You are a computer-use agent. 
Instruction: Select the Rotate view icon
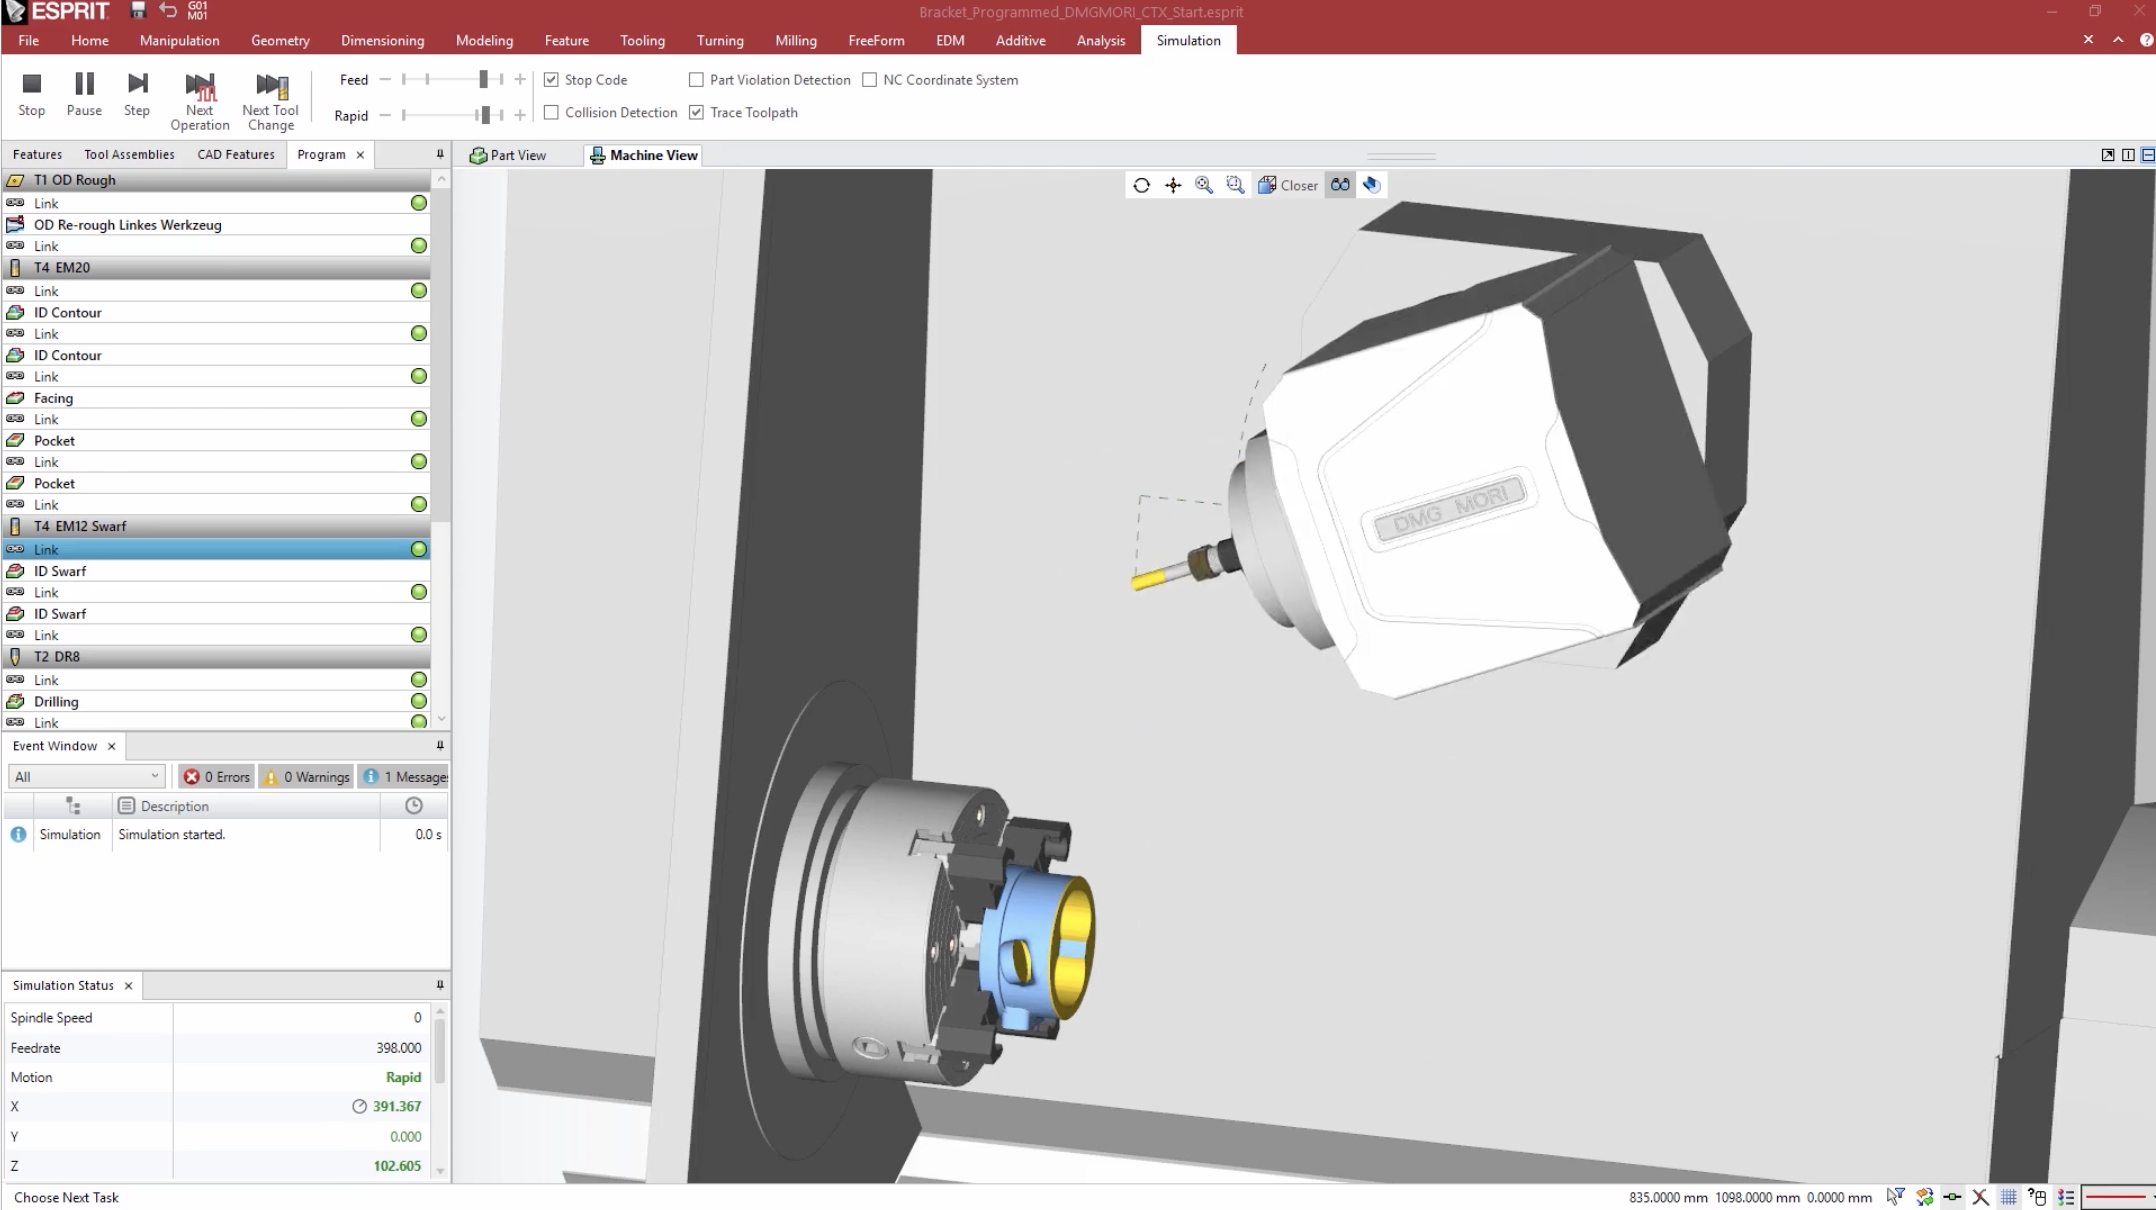[1141, 185]
